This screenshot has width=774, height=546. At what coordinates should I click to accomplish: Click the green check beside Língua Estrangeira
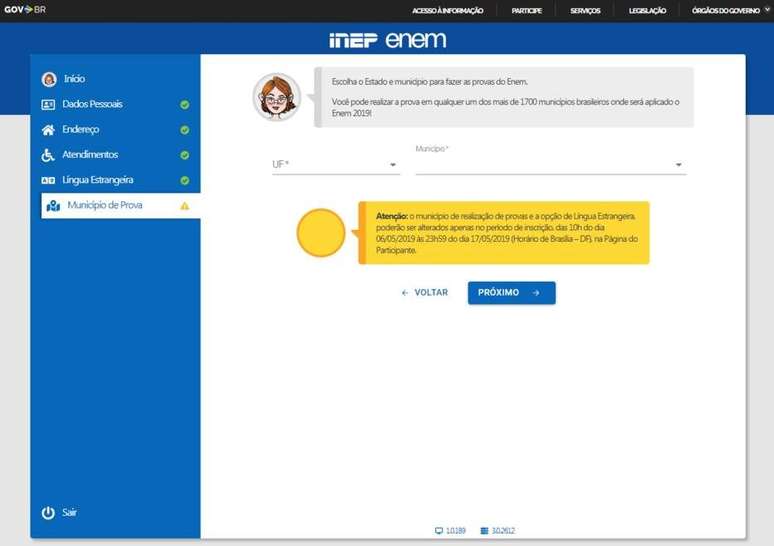pos(185,180)
